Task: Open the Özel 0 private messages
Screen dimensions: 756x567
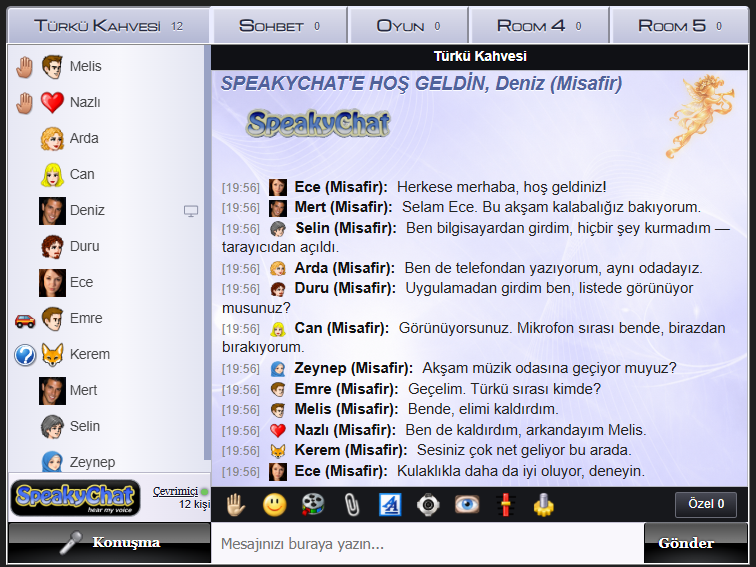Action: coord(706,504)
